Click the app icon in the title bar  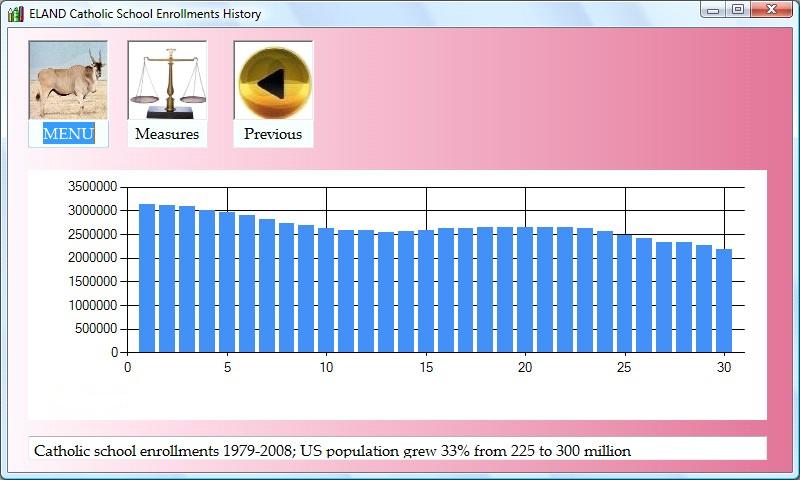coord(15,14)
